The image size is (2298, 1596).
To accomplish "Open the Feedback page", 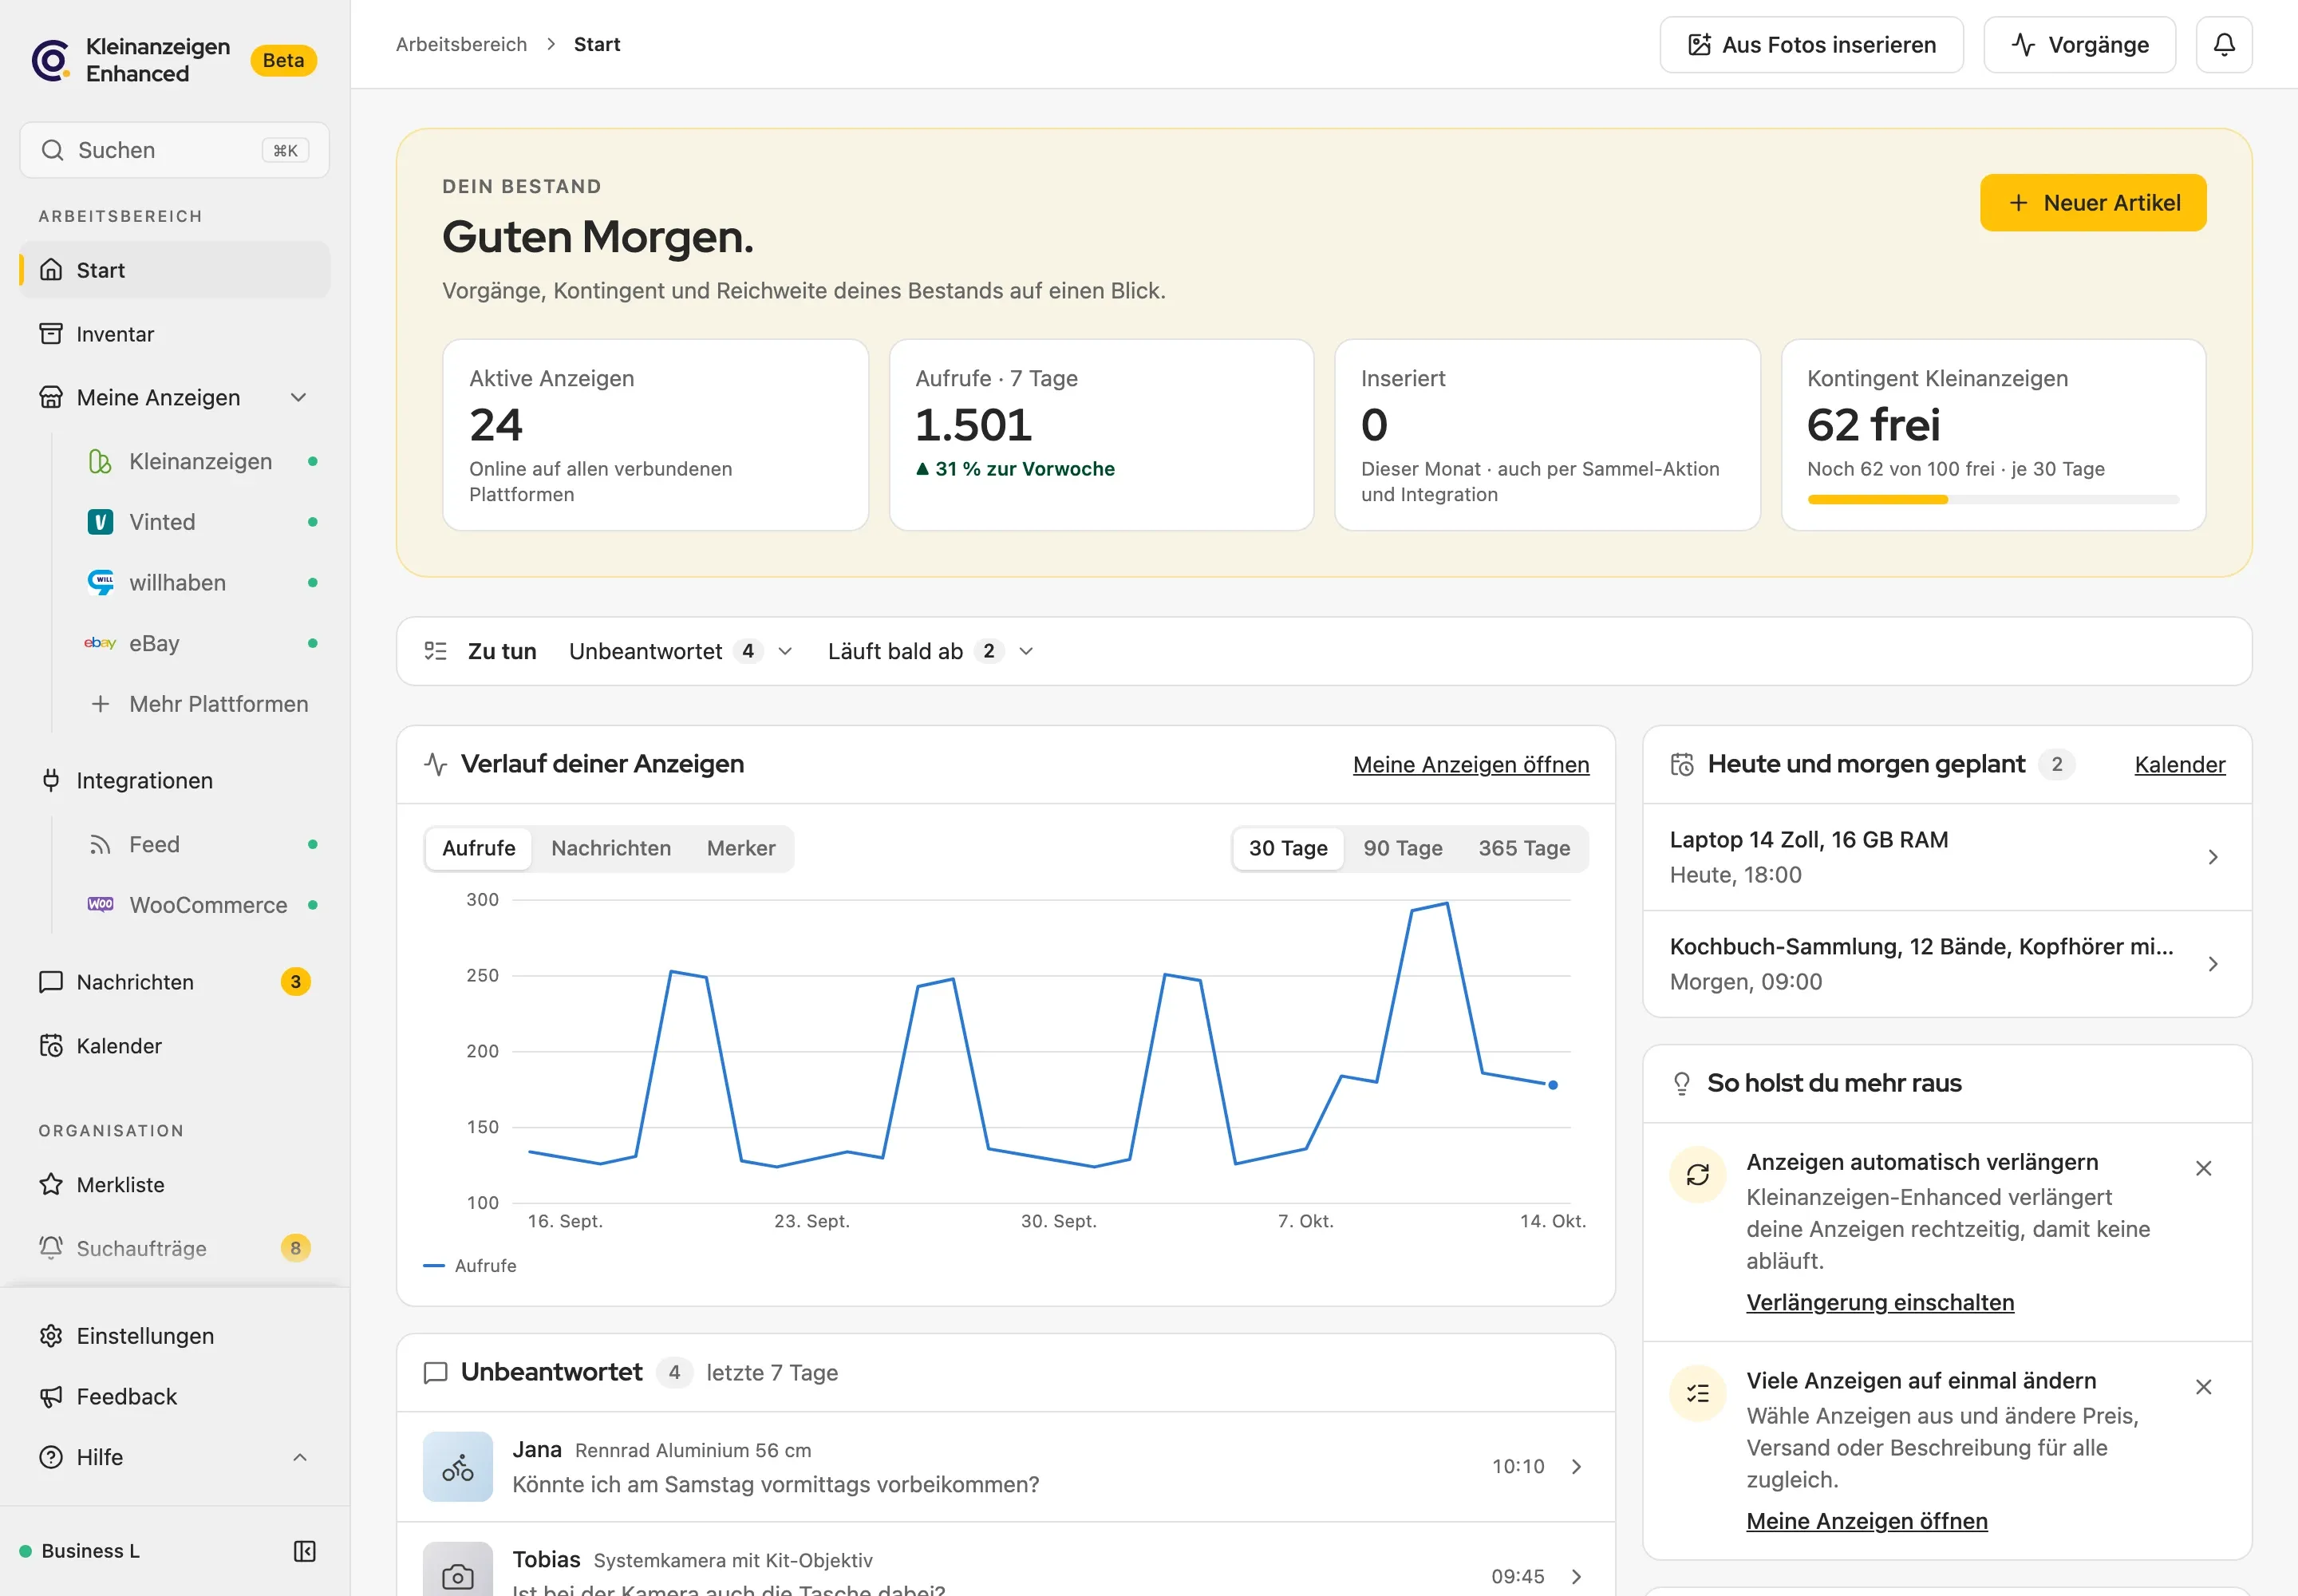I will click(x=175, y=1397).
